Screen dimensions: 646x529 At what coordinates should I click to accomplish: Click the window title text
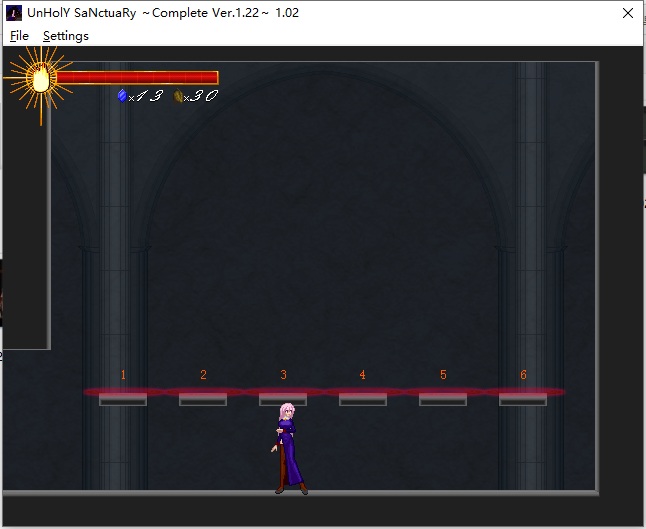[x=163, y=13]
